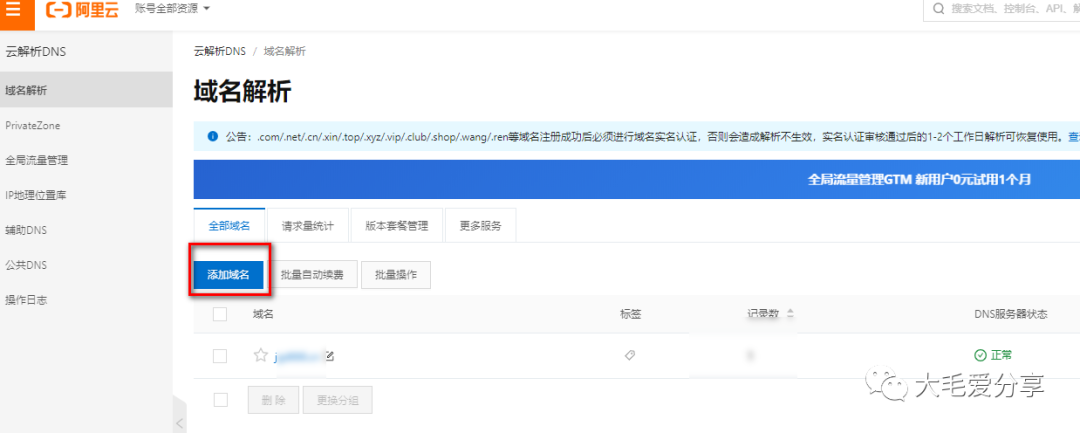1080x433 pixels.
Task: Click the DNS服务器状态 column header
Action: click(x=1010, y=314)
